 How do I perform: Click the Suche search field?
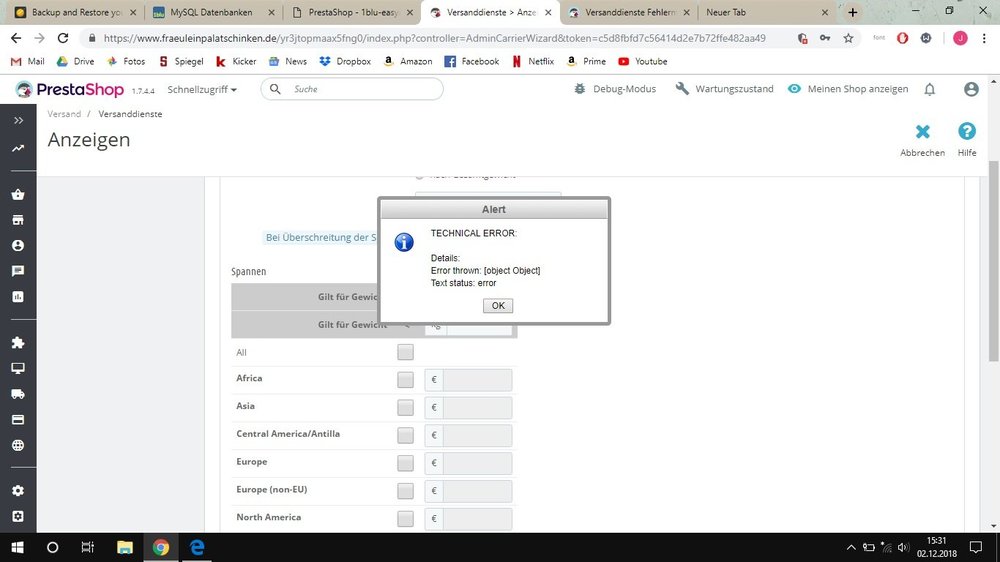[x=352, y=89]
